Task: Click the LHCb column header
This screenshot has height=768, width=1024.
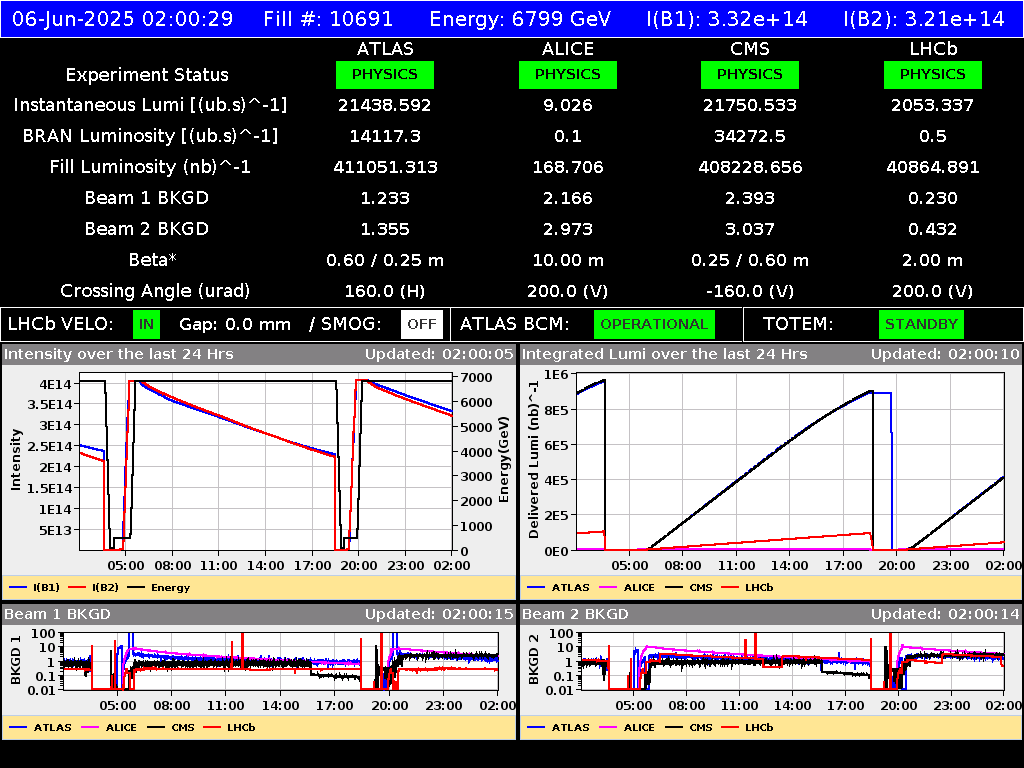Action: [933, 49]
